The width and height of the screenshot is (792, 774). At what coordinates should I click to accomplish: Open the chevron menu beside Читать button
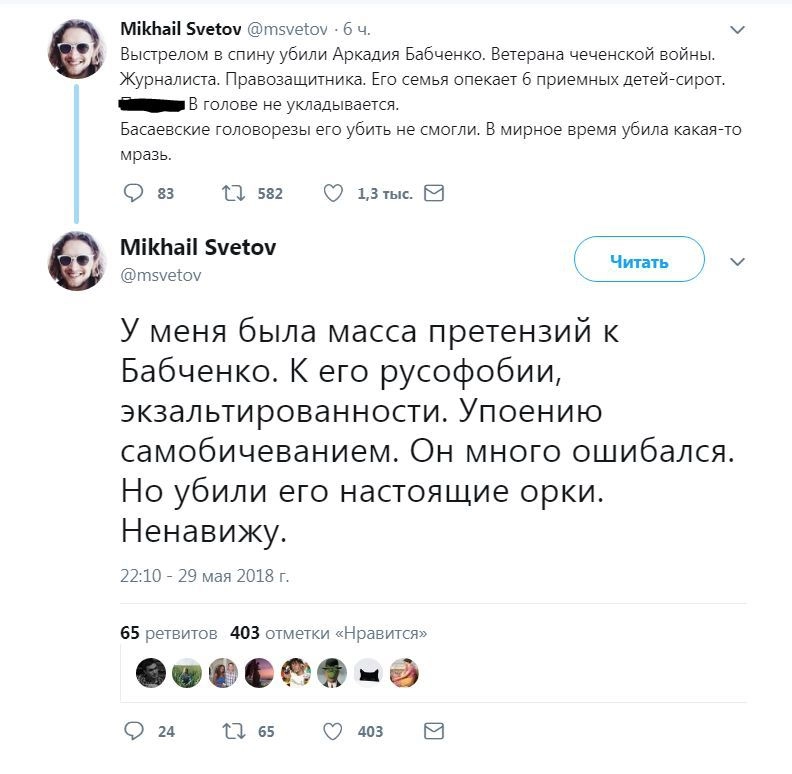point(738,261)
